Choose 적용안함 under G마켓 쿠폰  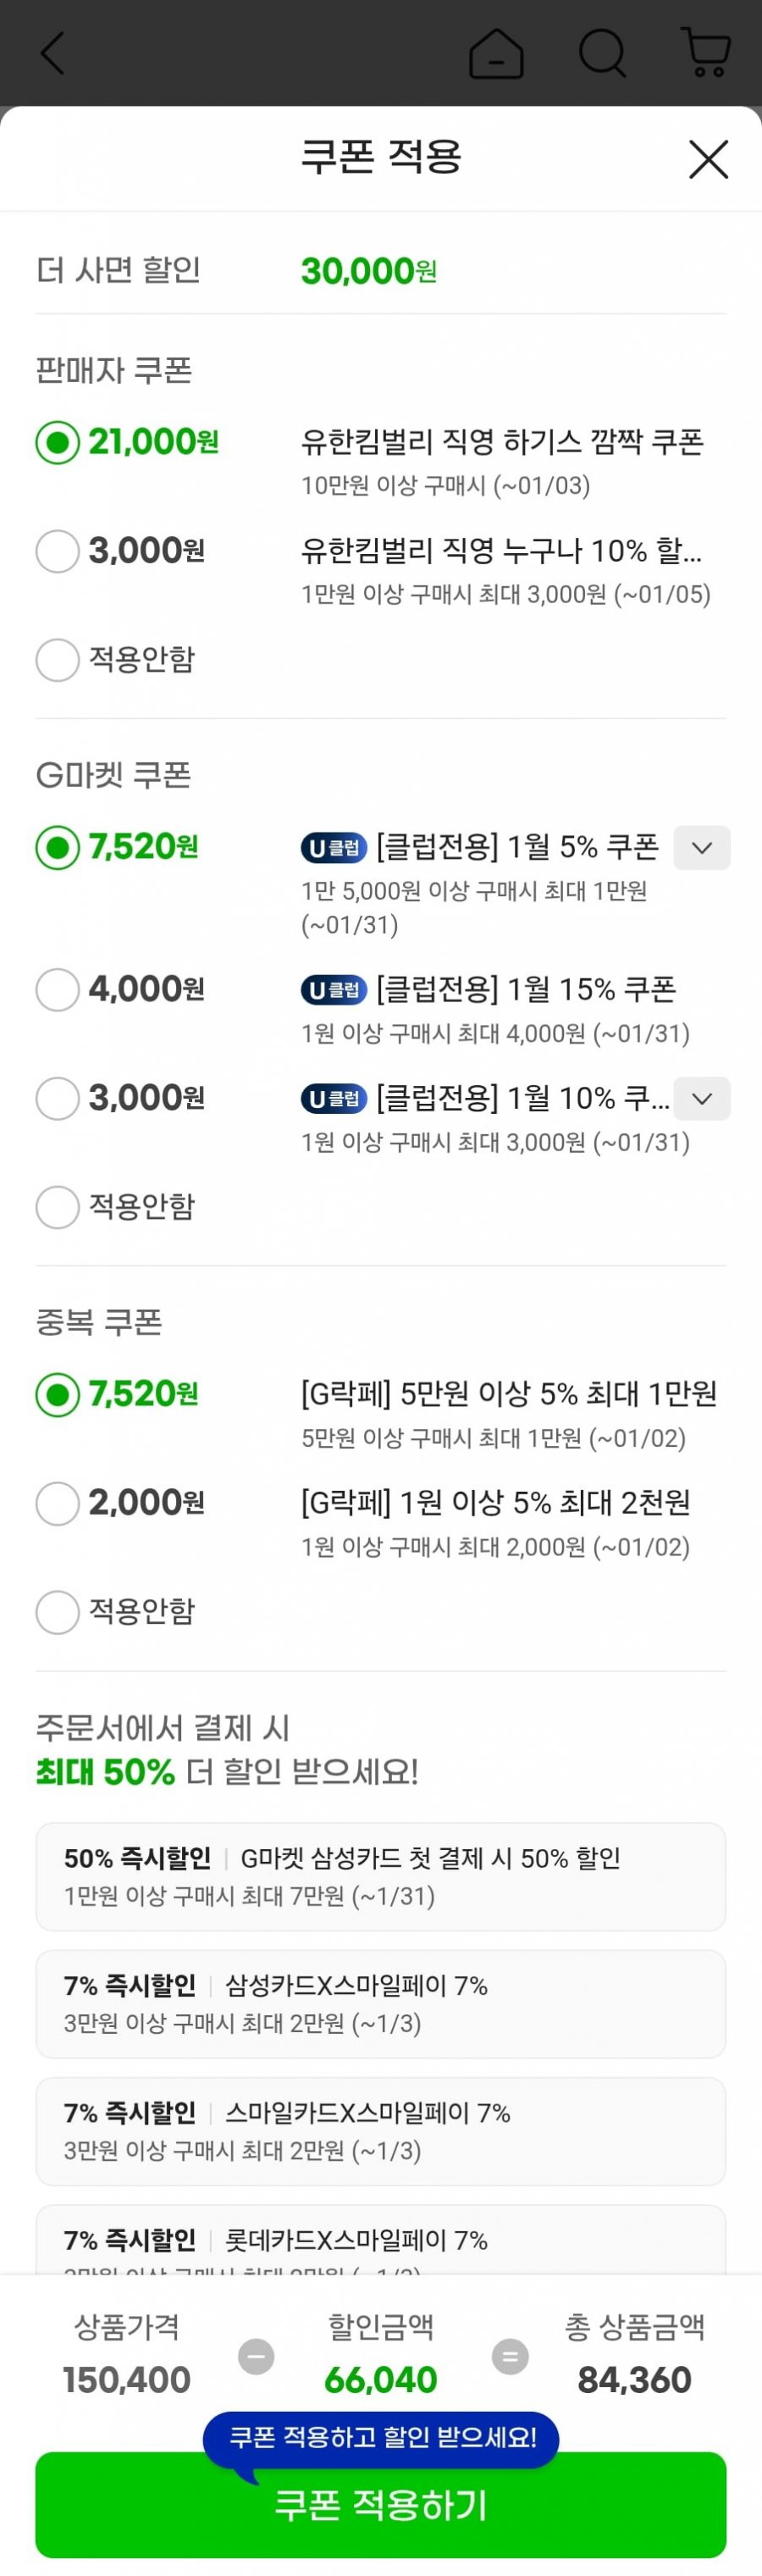58,1207
